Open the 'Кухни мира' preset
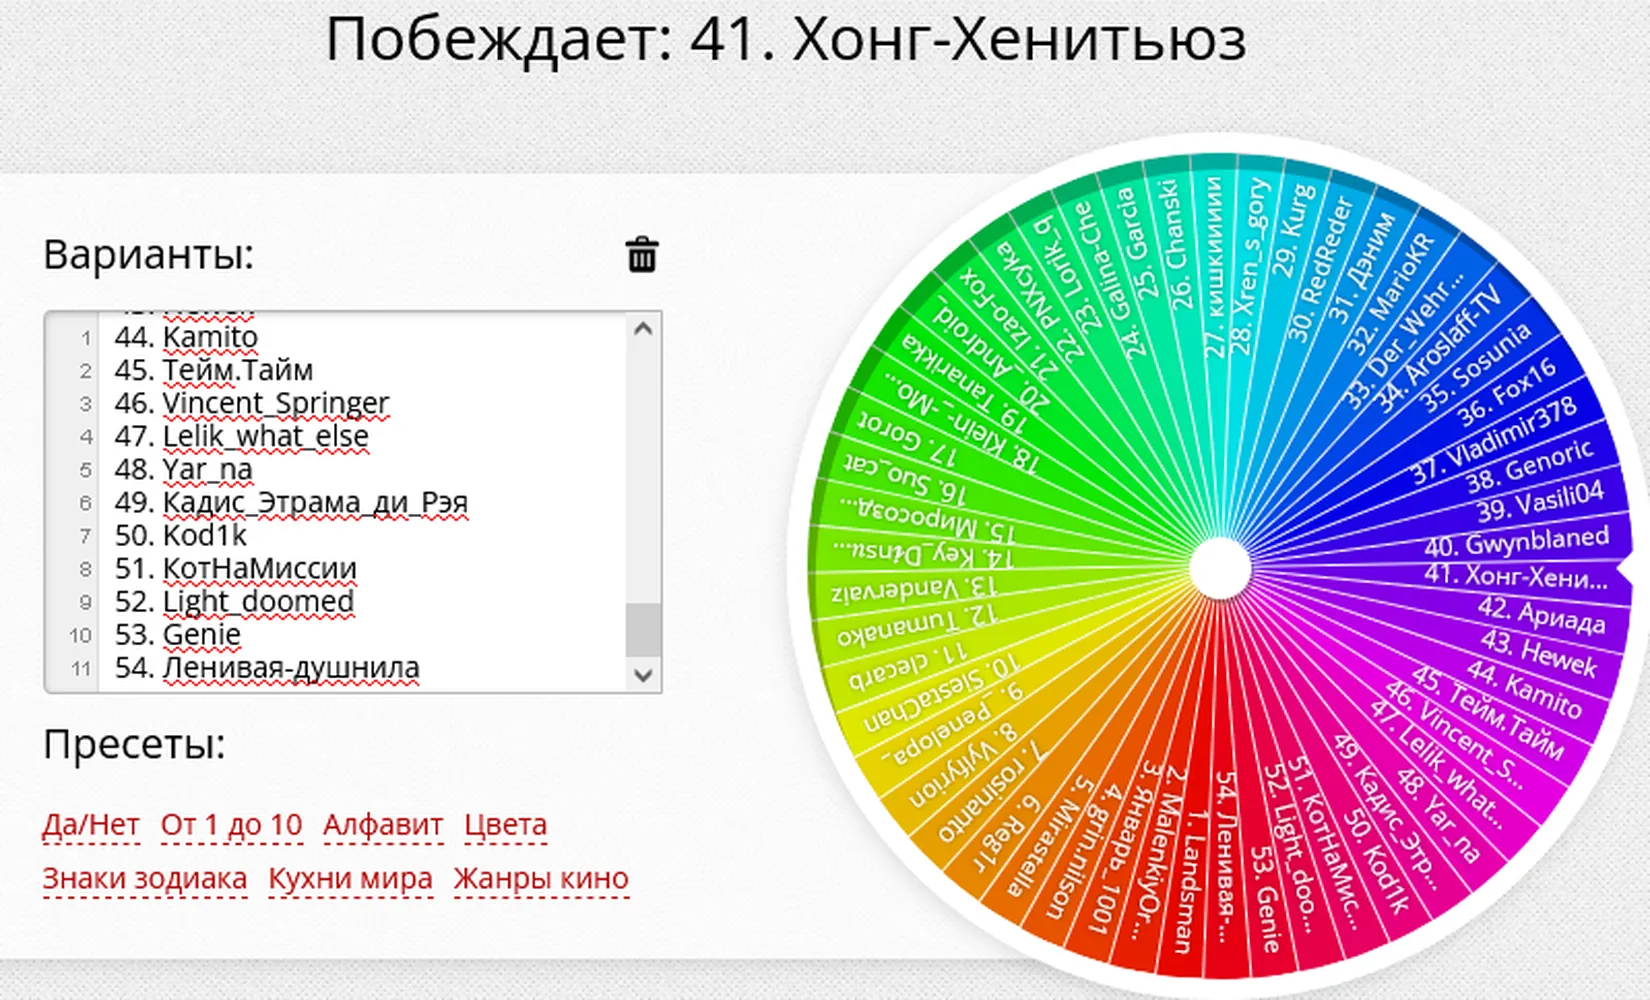The image size is (1650, 1000). (351, 879)
